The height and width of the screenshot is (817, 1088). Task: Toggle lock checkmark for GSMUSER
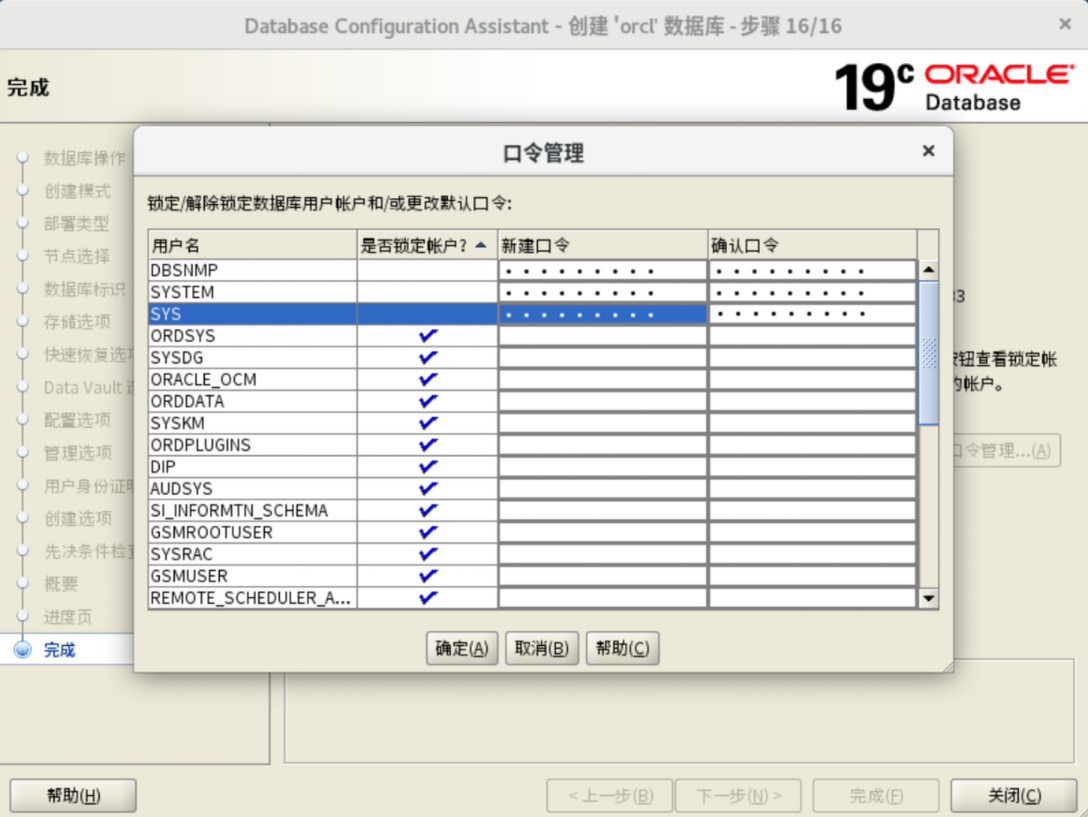(x=428, y=576)
